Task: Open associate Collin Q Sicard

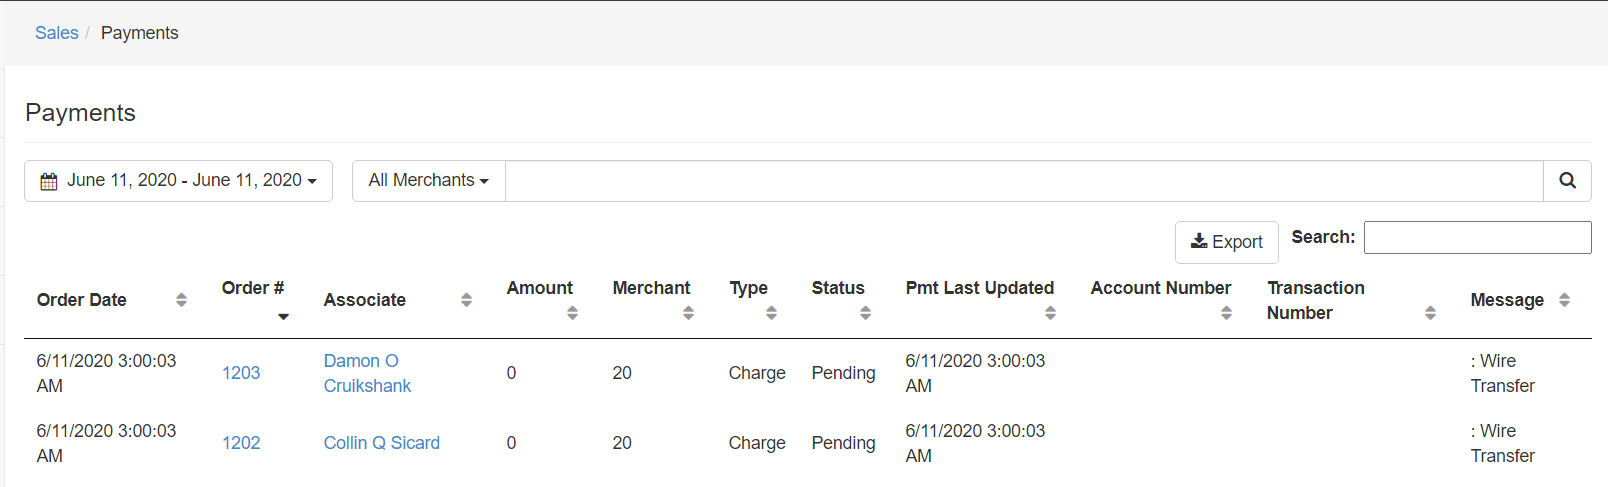Action: (381, 443)
